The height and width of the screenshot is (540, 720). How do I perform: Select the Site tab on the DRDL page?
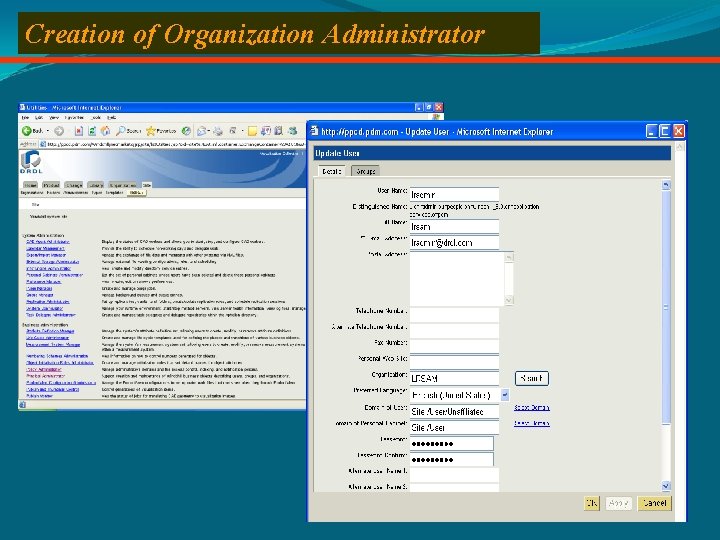pos(146,185)
